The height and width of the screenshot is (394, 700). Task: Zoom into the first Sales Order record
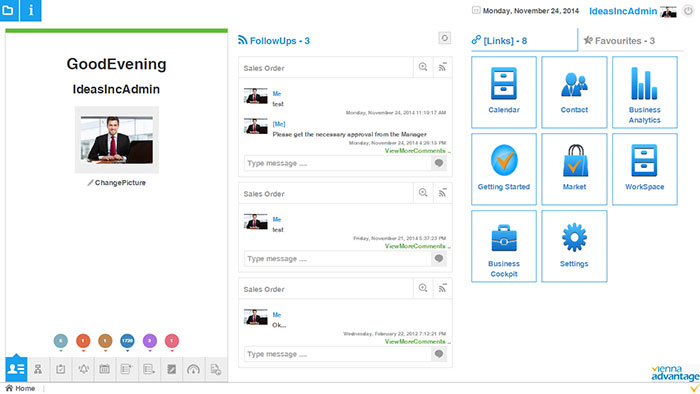423,67
